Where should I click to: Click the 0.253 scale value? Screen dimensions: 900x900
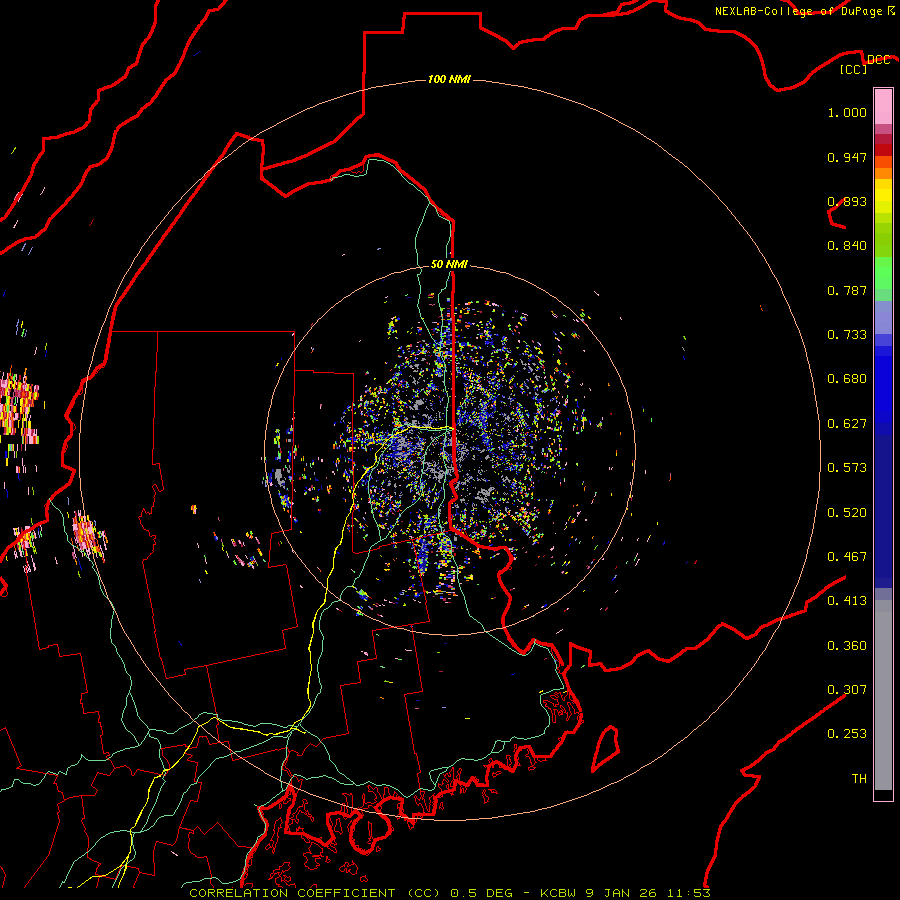pos(847,734)
